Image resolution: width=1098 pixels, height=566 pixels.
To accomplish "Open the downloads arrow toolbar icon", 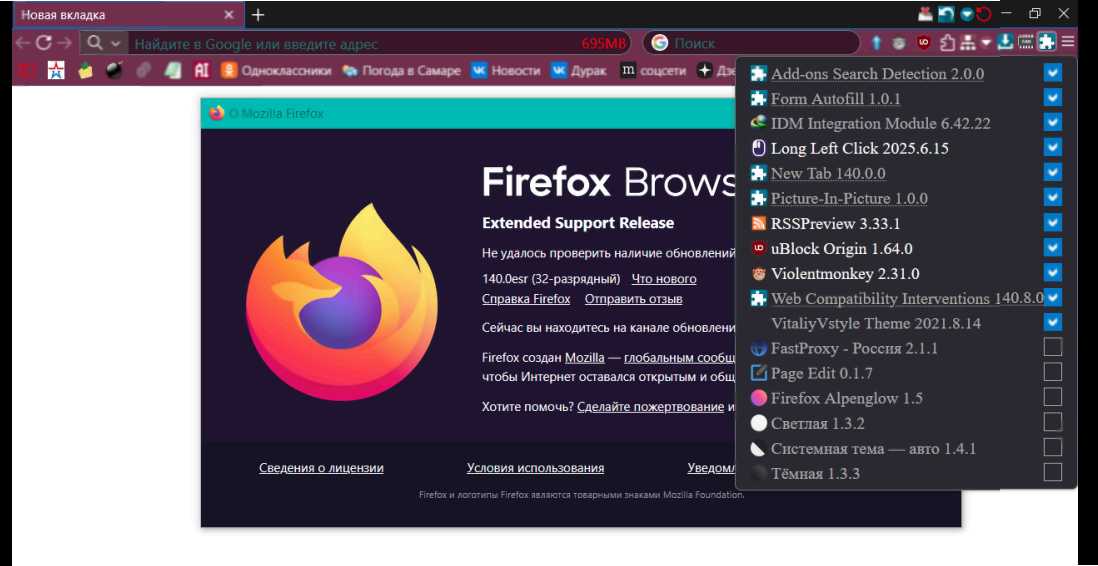I will pos(1006,42).
